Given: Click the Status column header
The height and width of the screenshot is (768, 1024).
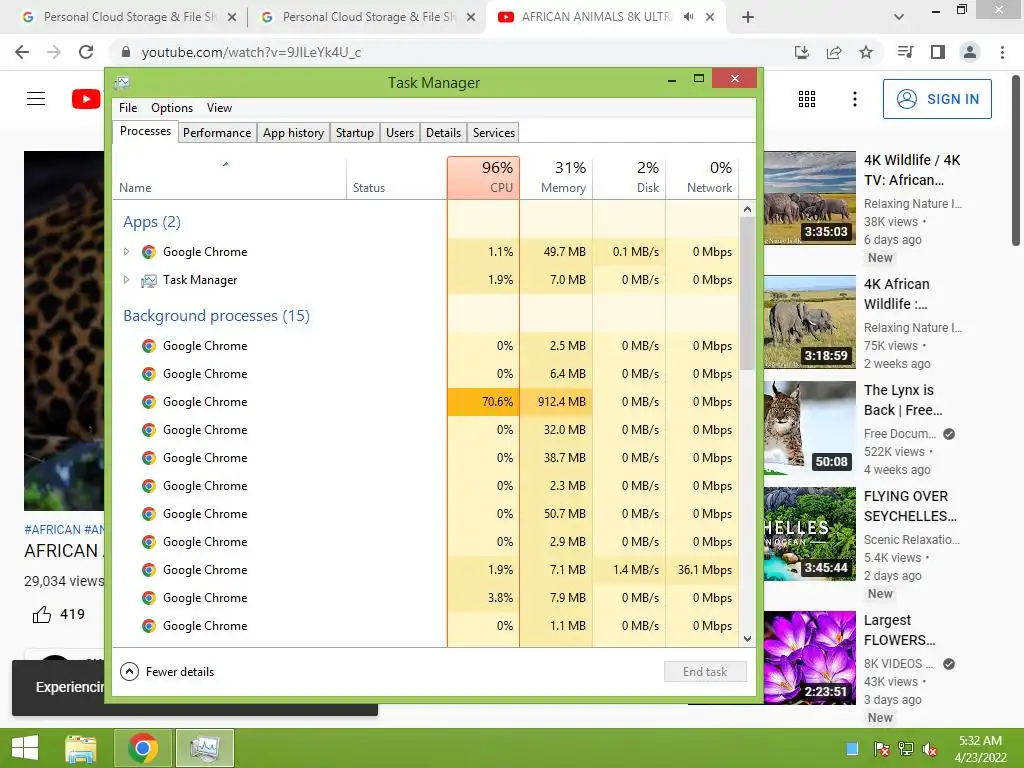Looking at the screenshot, I should 396,177.
